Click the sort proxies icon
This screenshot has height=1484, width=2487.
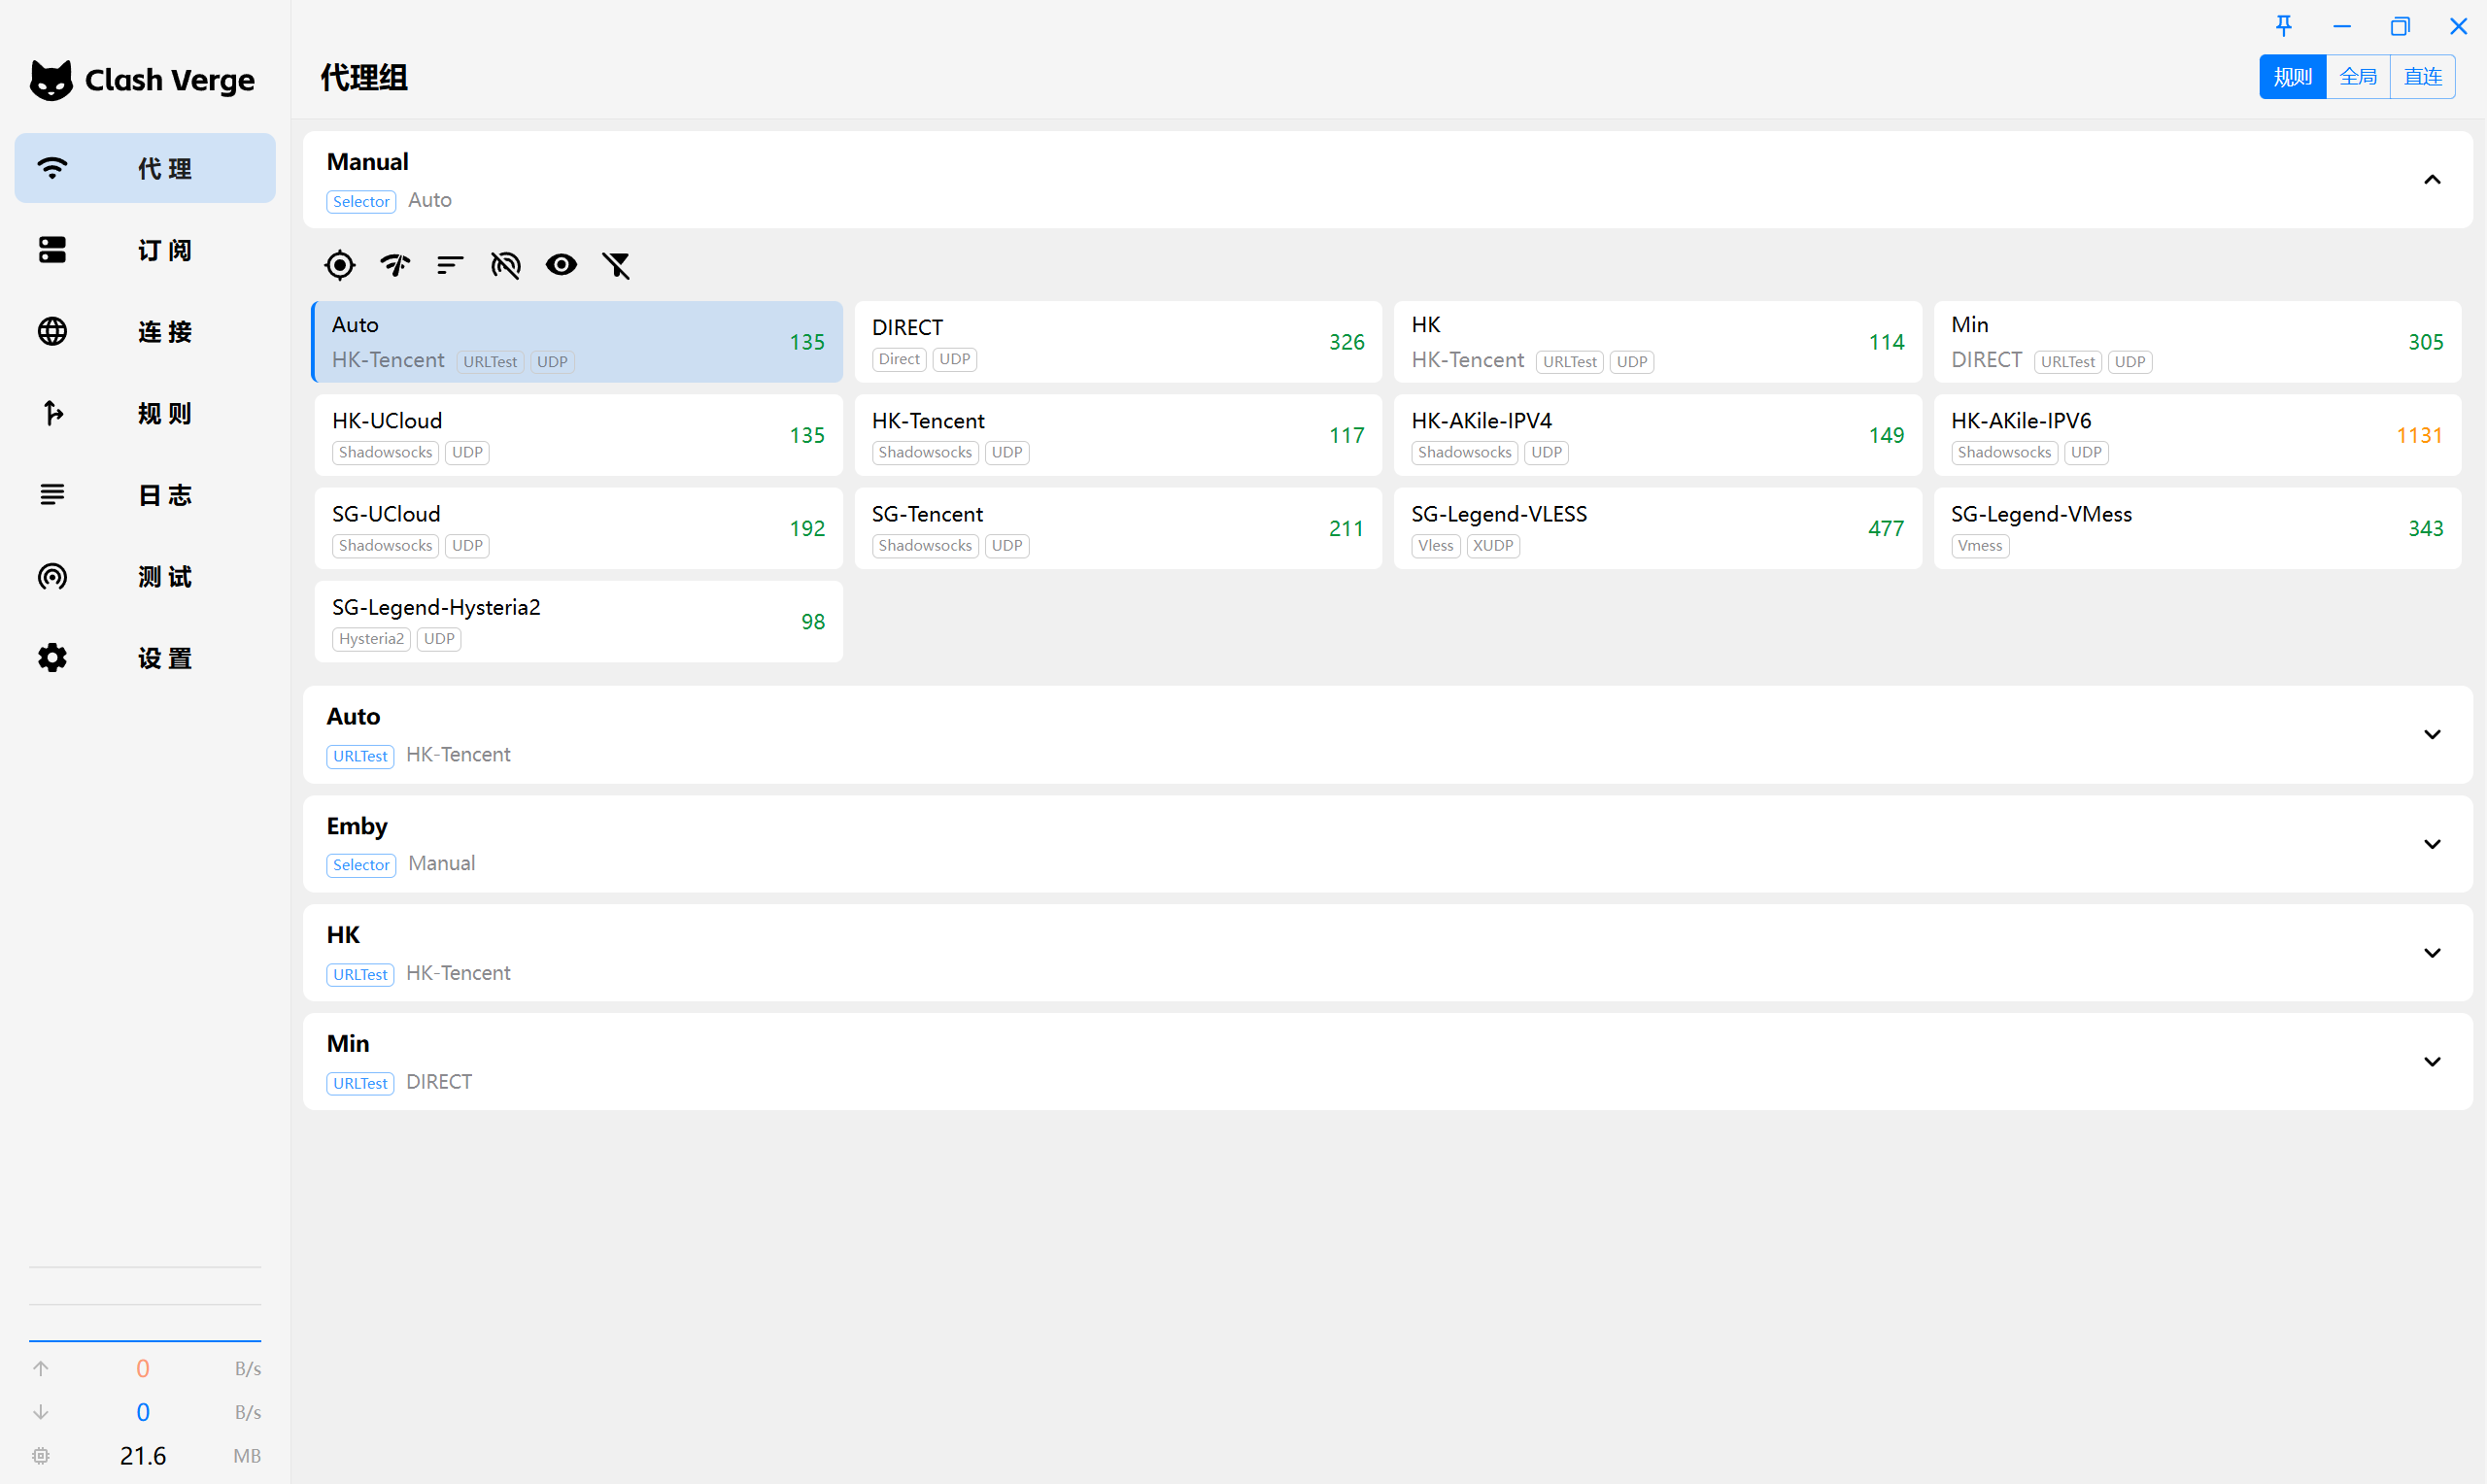[x=450, y=265]
